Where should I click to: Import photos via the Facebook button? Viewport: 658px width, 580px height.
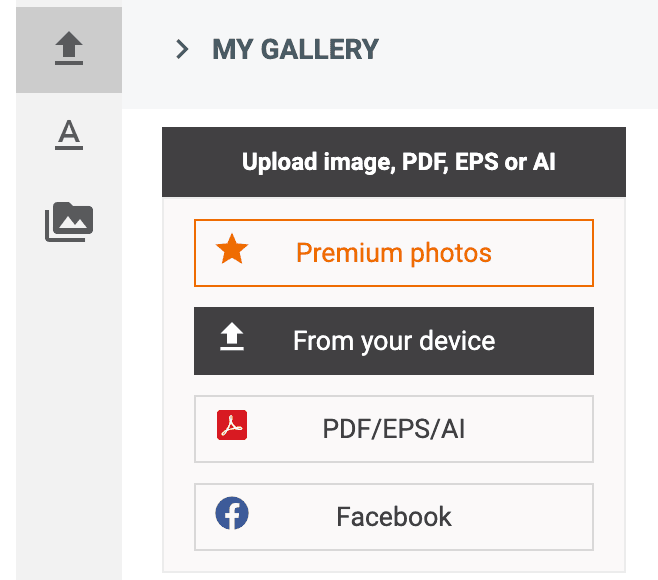click(394, 517)
